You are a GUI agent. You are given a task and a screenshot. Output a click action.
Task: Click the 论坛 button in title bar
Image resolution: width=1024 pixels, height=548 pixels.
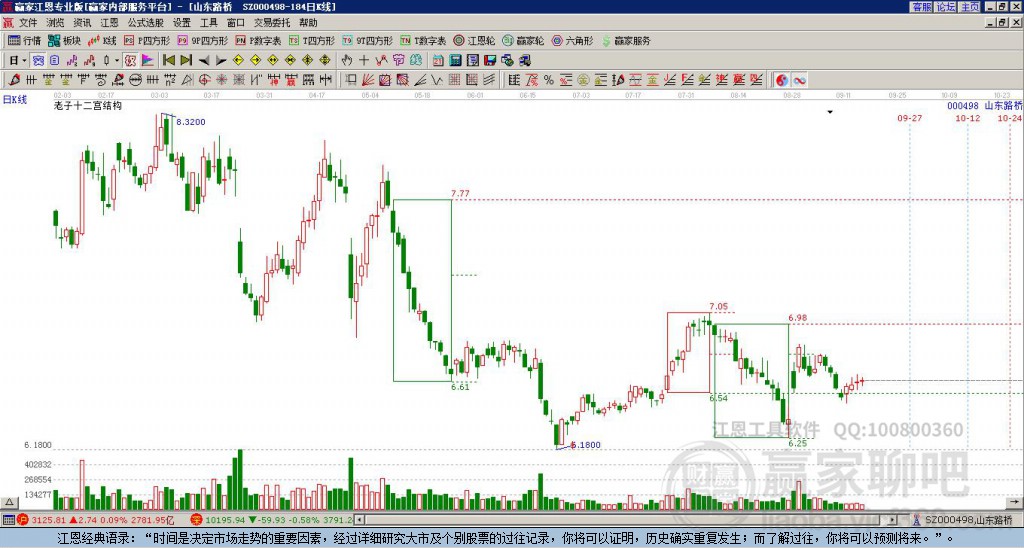945,7
